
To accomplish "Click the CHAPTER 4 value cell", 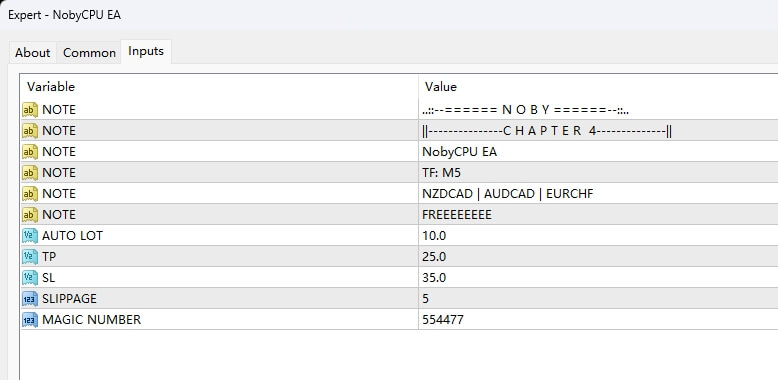I will [598, 130].
